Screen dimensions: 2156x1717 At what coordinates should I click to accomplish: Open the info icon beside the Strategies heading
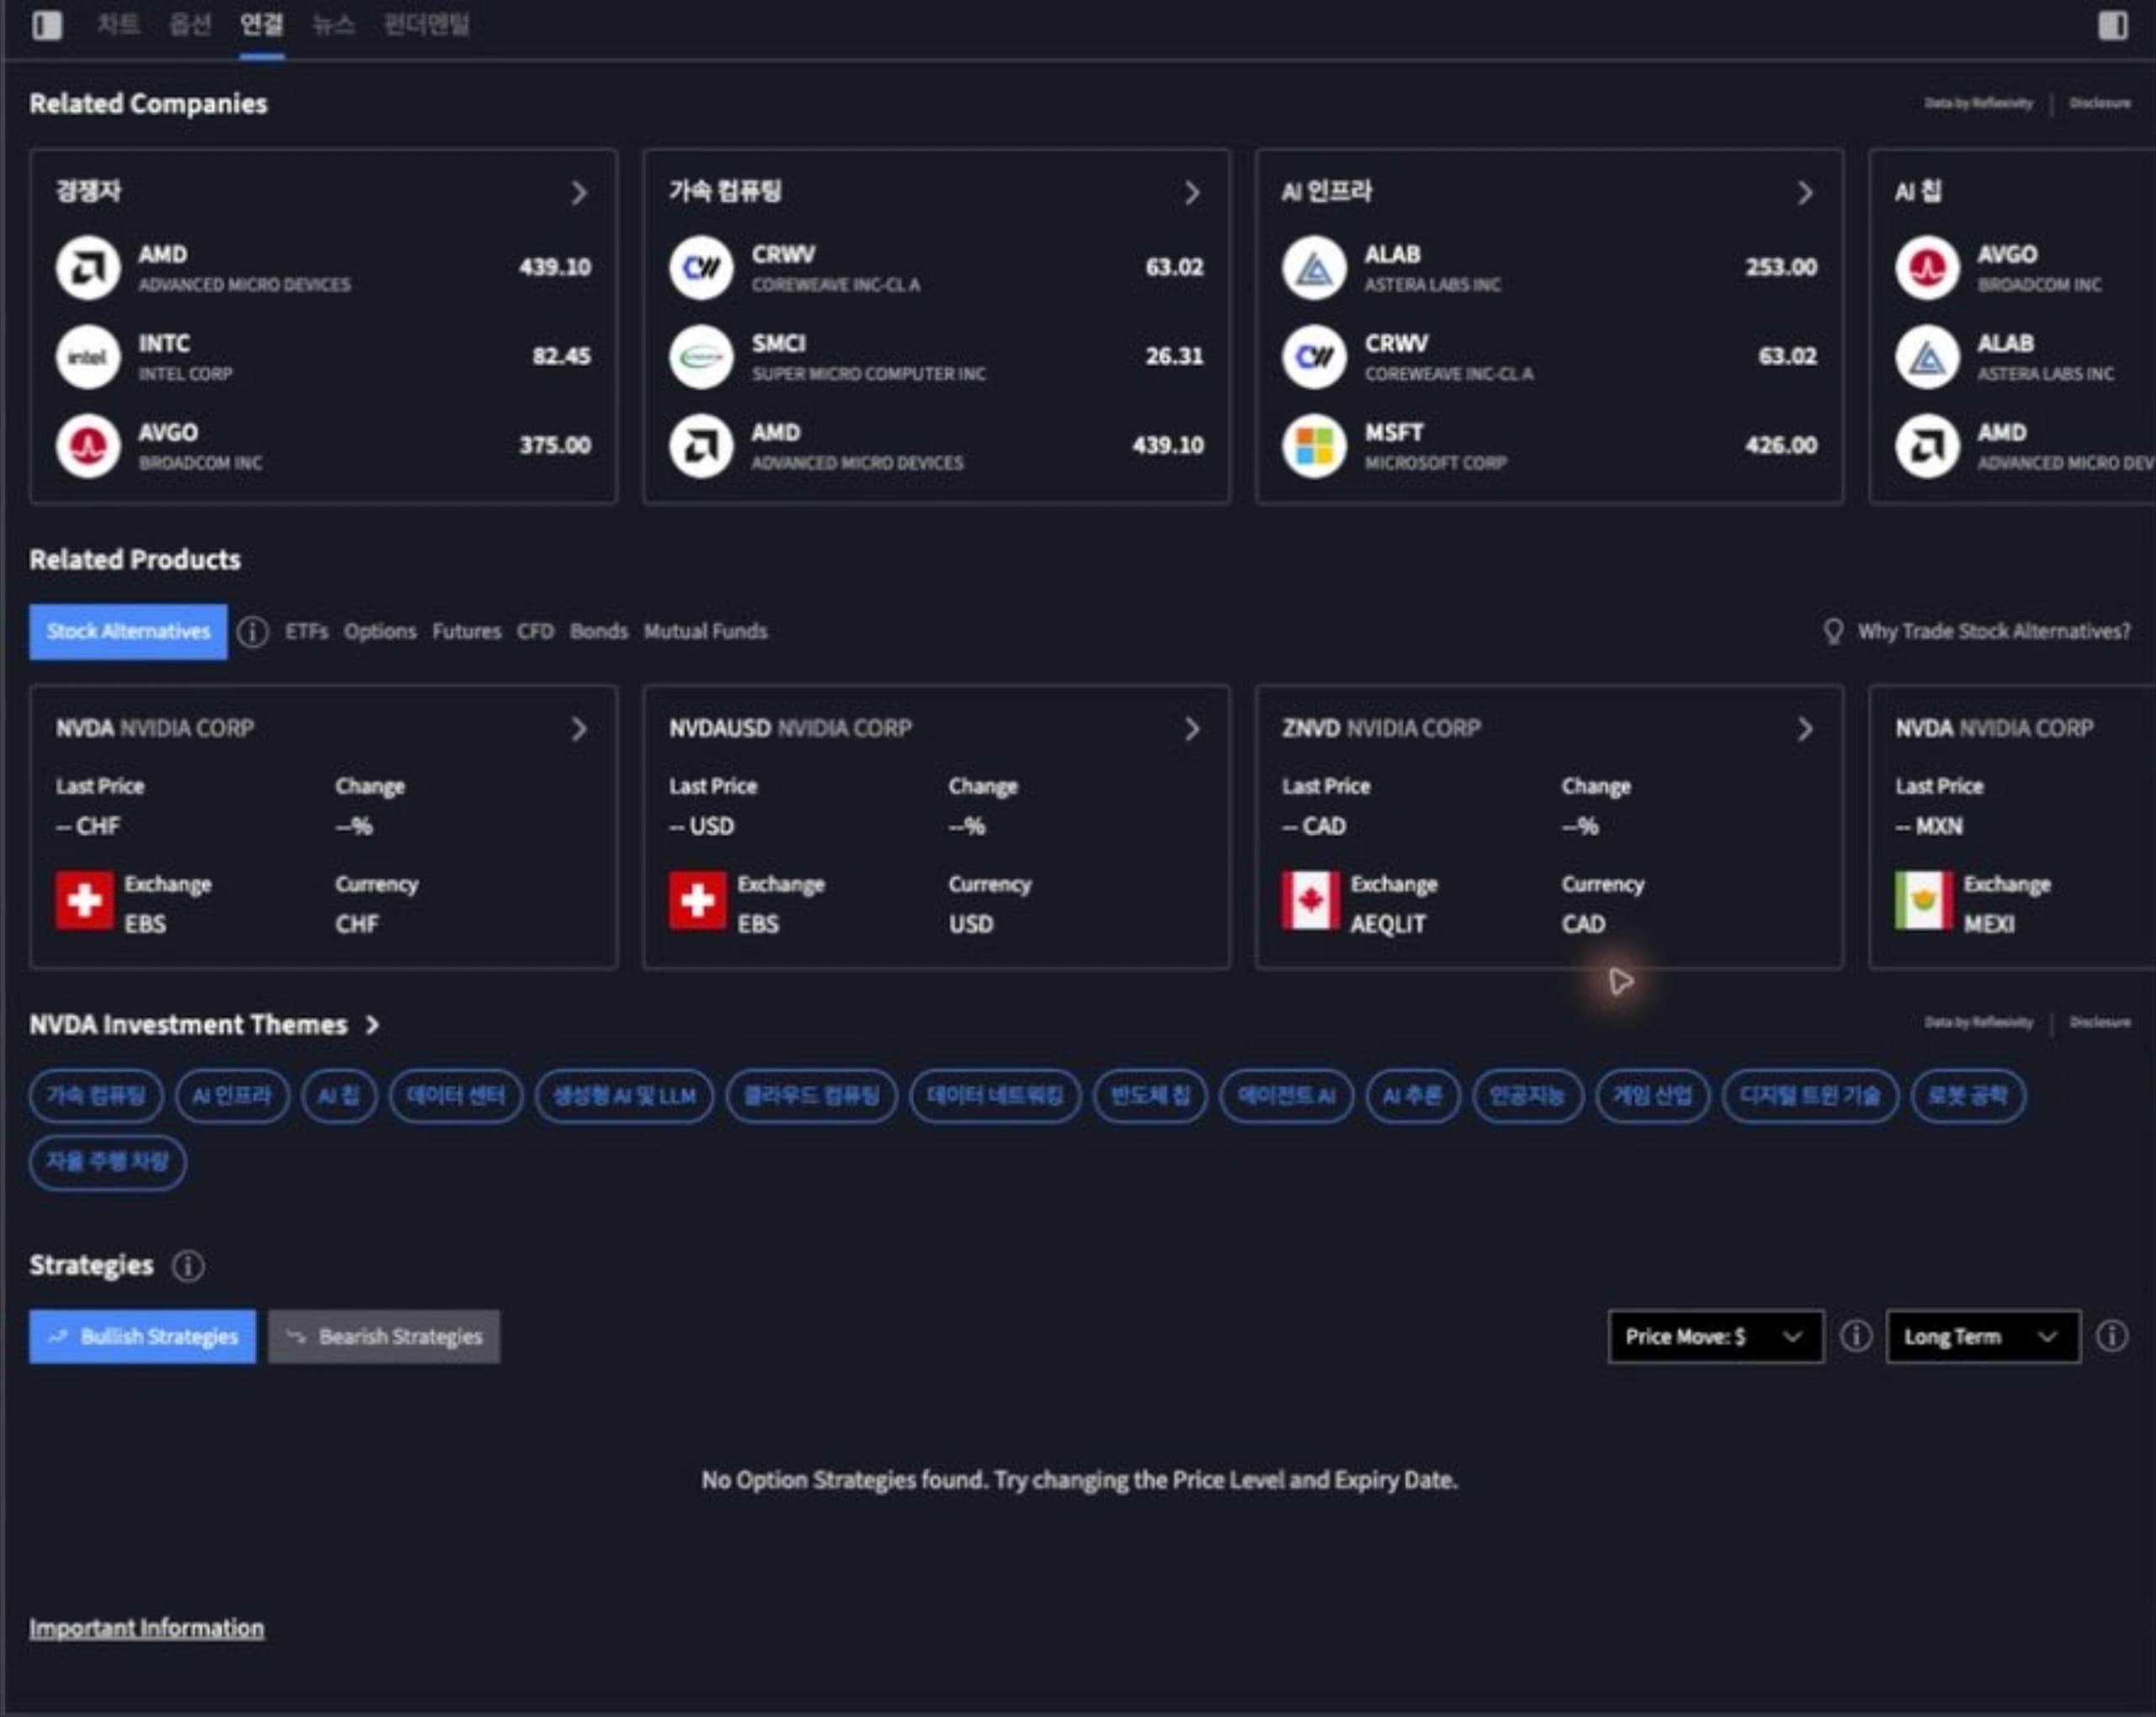tap(188, 1266)
